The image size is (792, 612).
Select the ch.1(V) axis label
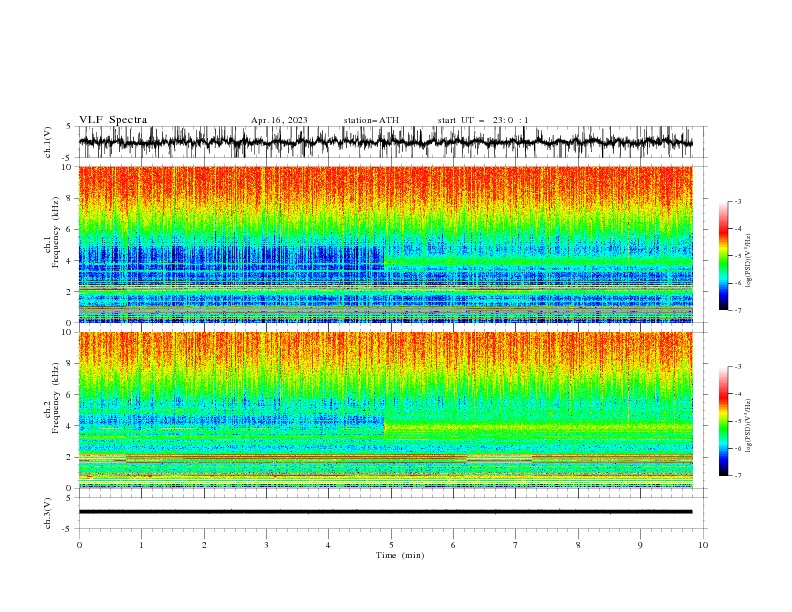pyautogui.click(x=48, y=142)
